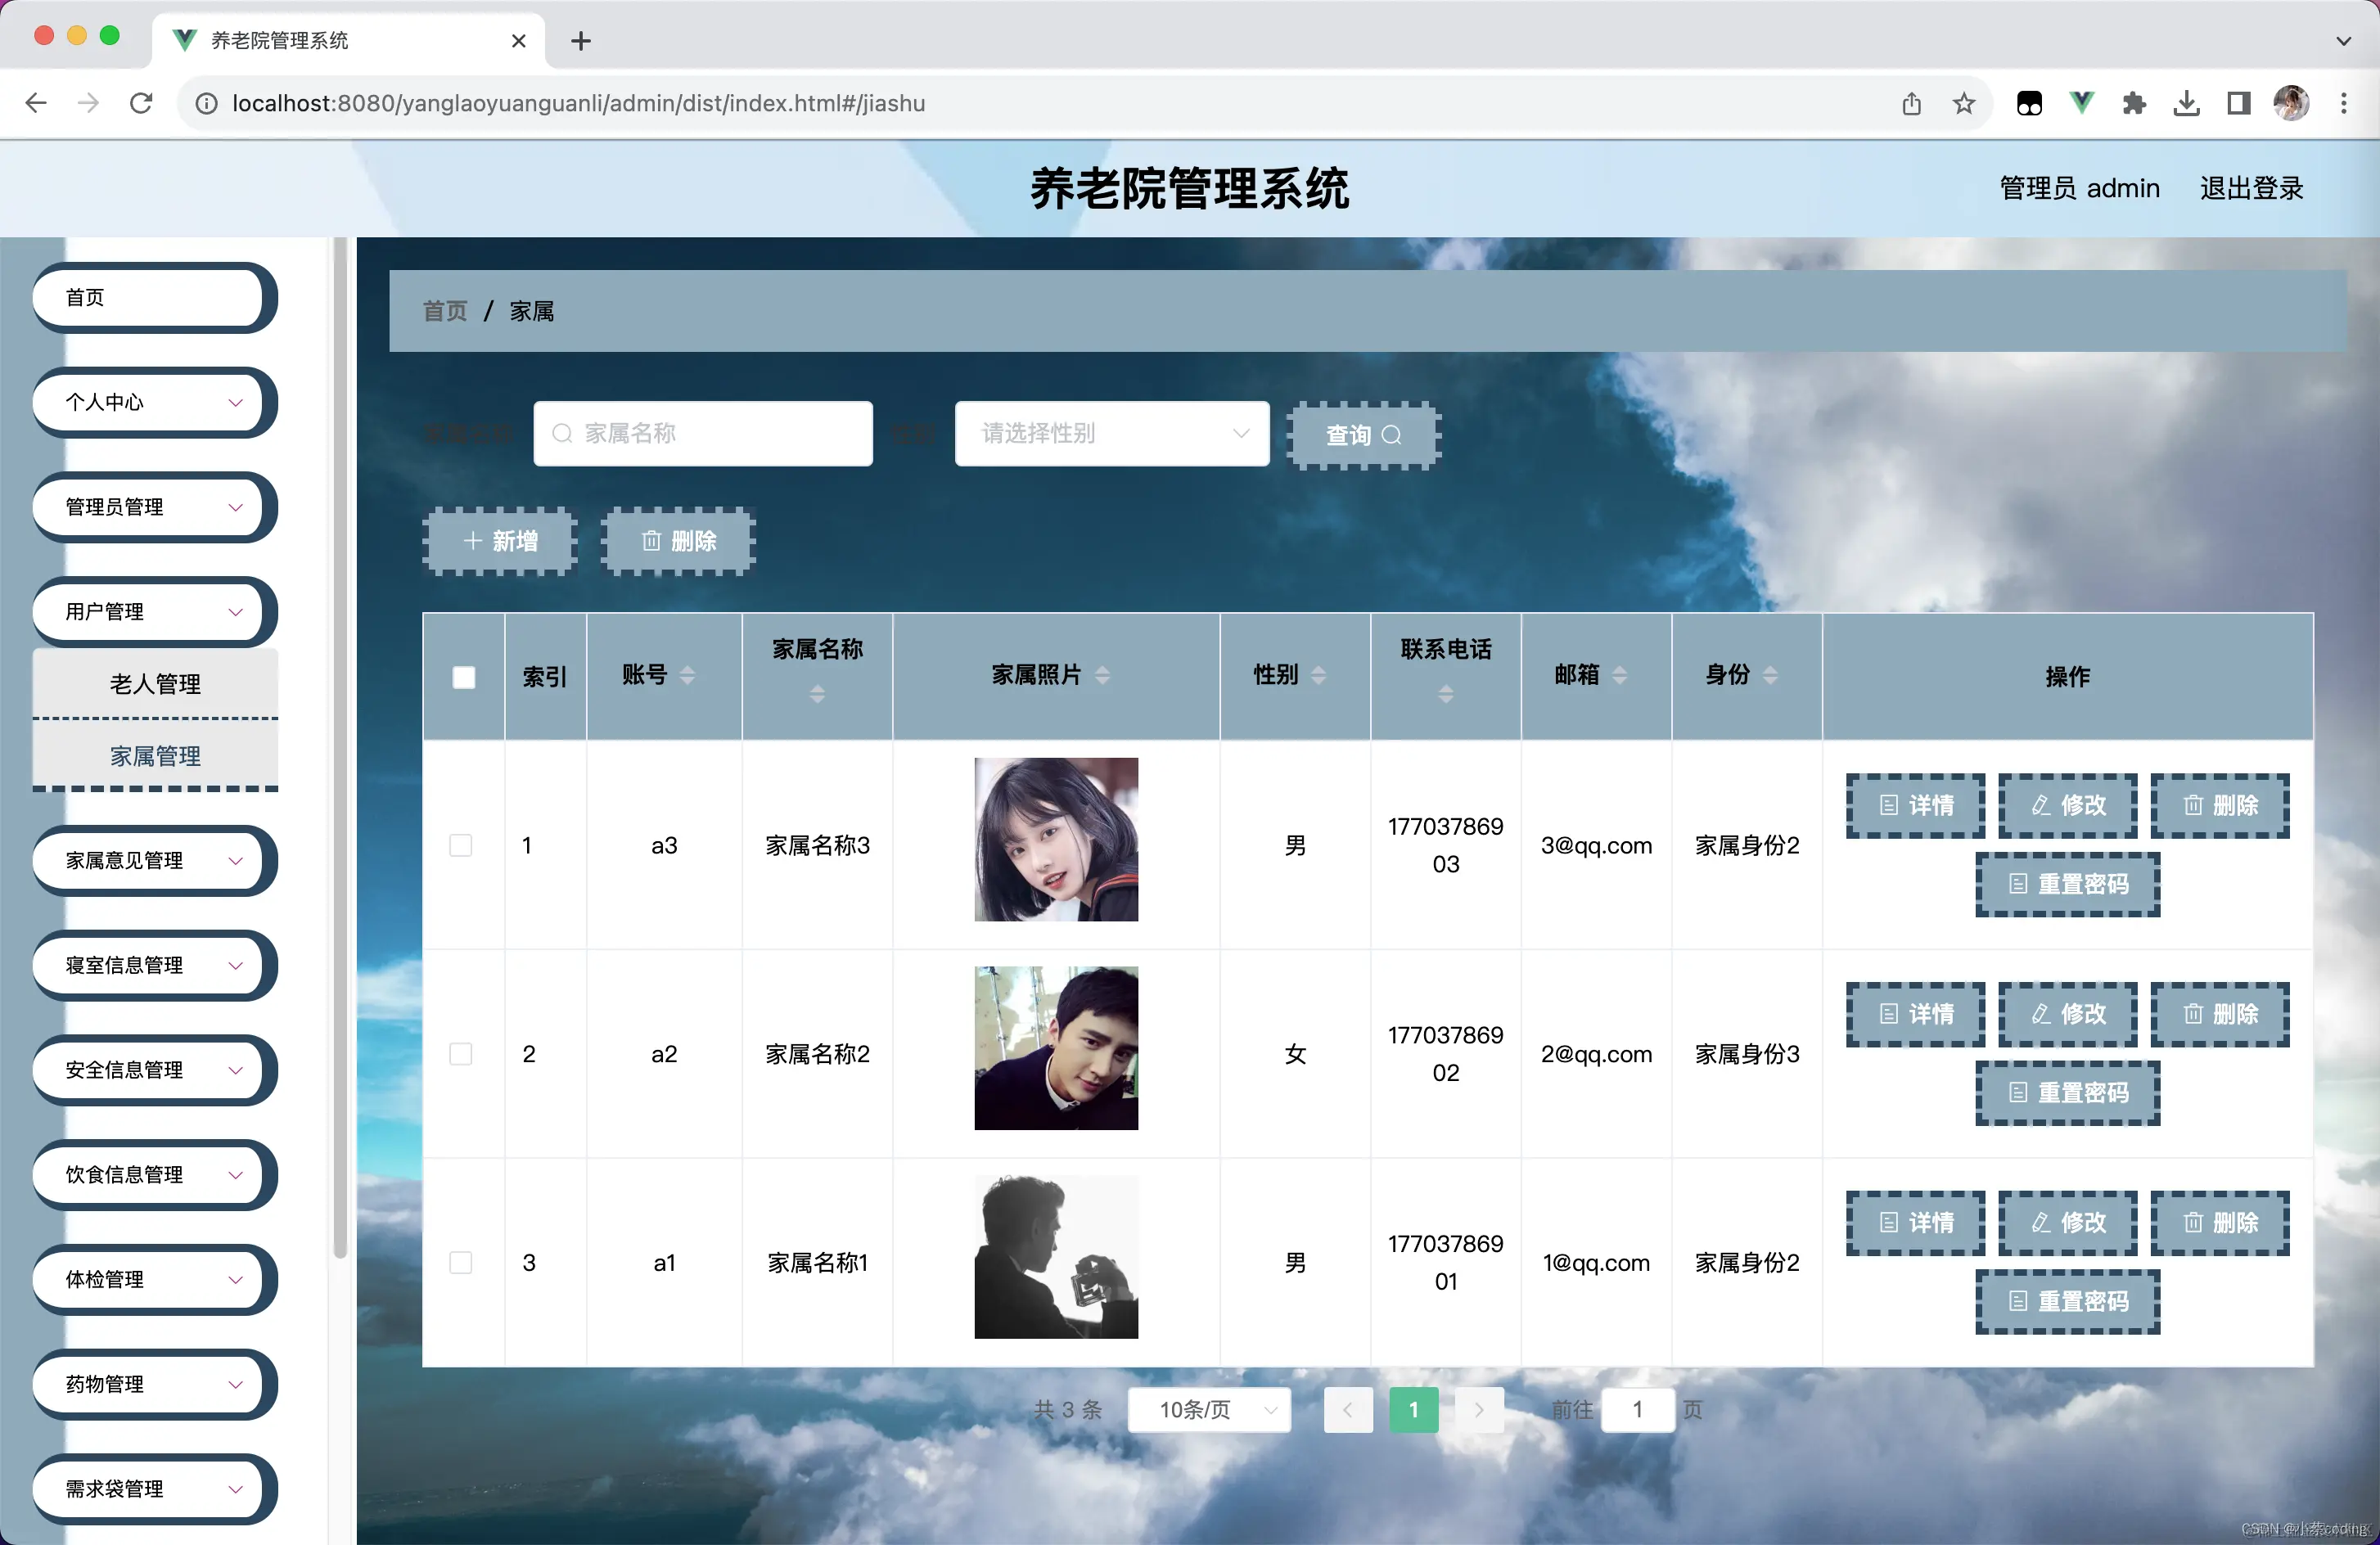This screenshot has height=1545, width=2380.
Task: Click the 新增 plus icon to add family member
Action: (x=499, y=541)
